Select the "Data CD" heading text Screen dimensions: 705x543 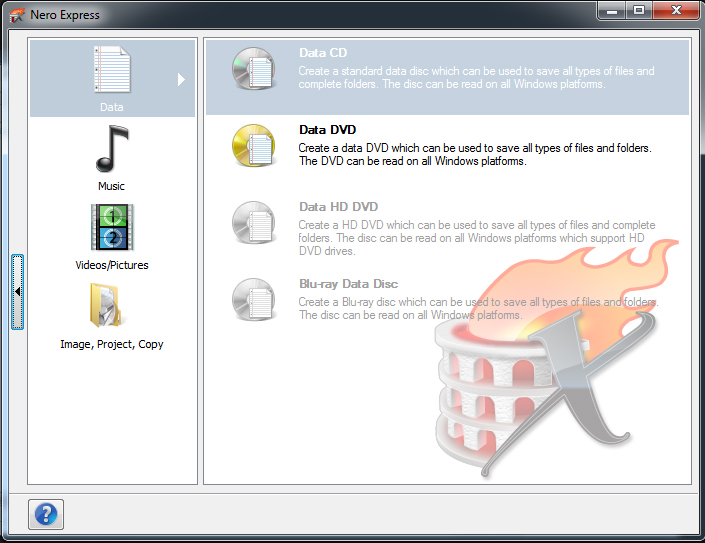coord(323,53)
